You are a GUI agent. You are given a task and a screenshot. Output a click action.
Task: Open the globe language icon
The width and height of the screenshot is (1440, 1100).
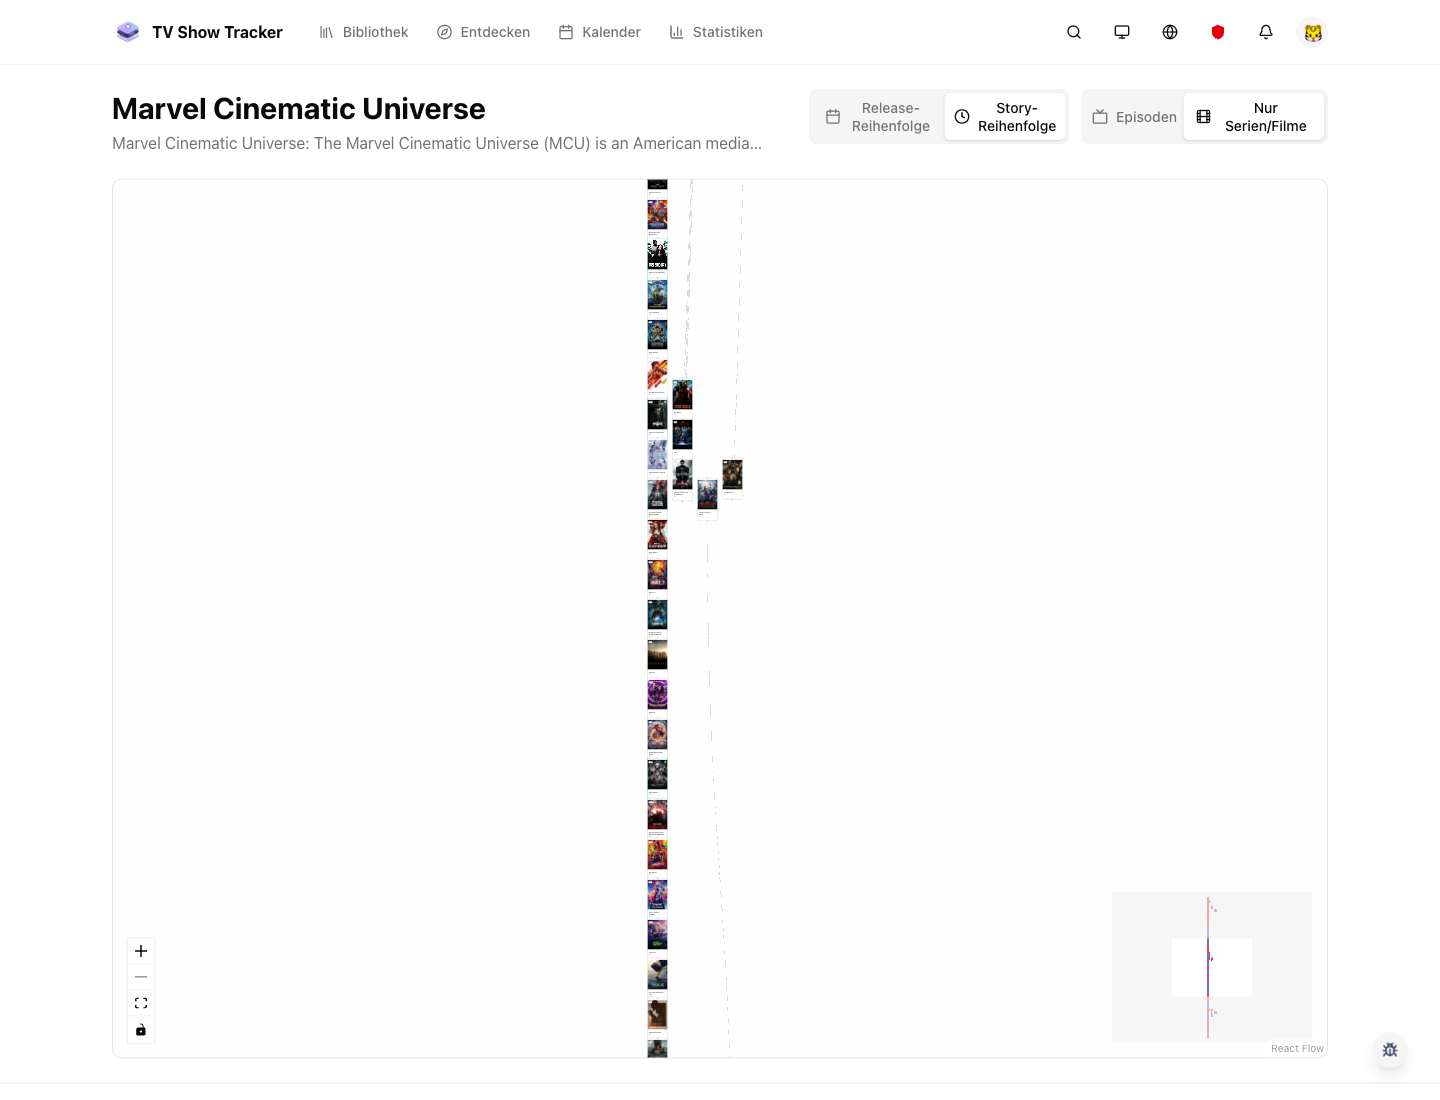click(x=1170, y=32)
